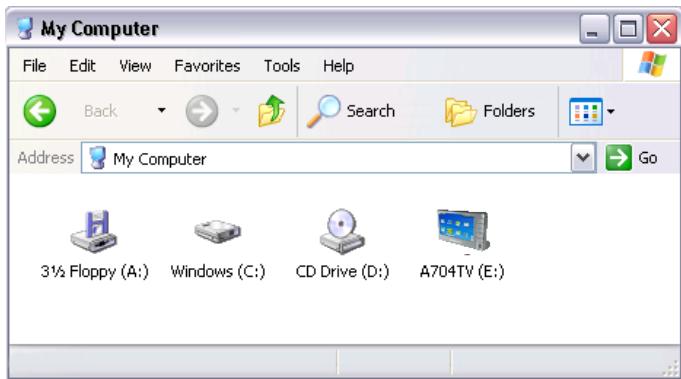Click the "Windows (C:)" label text
This screenshot has width=681, height=379.
[x=218, y=272]
